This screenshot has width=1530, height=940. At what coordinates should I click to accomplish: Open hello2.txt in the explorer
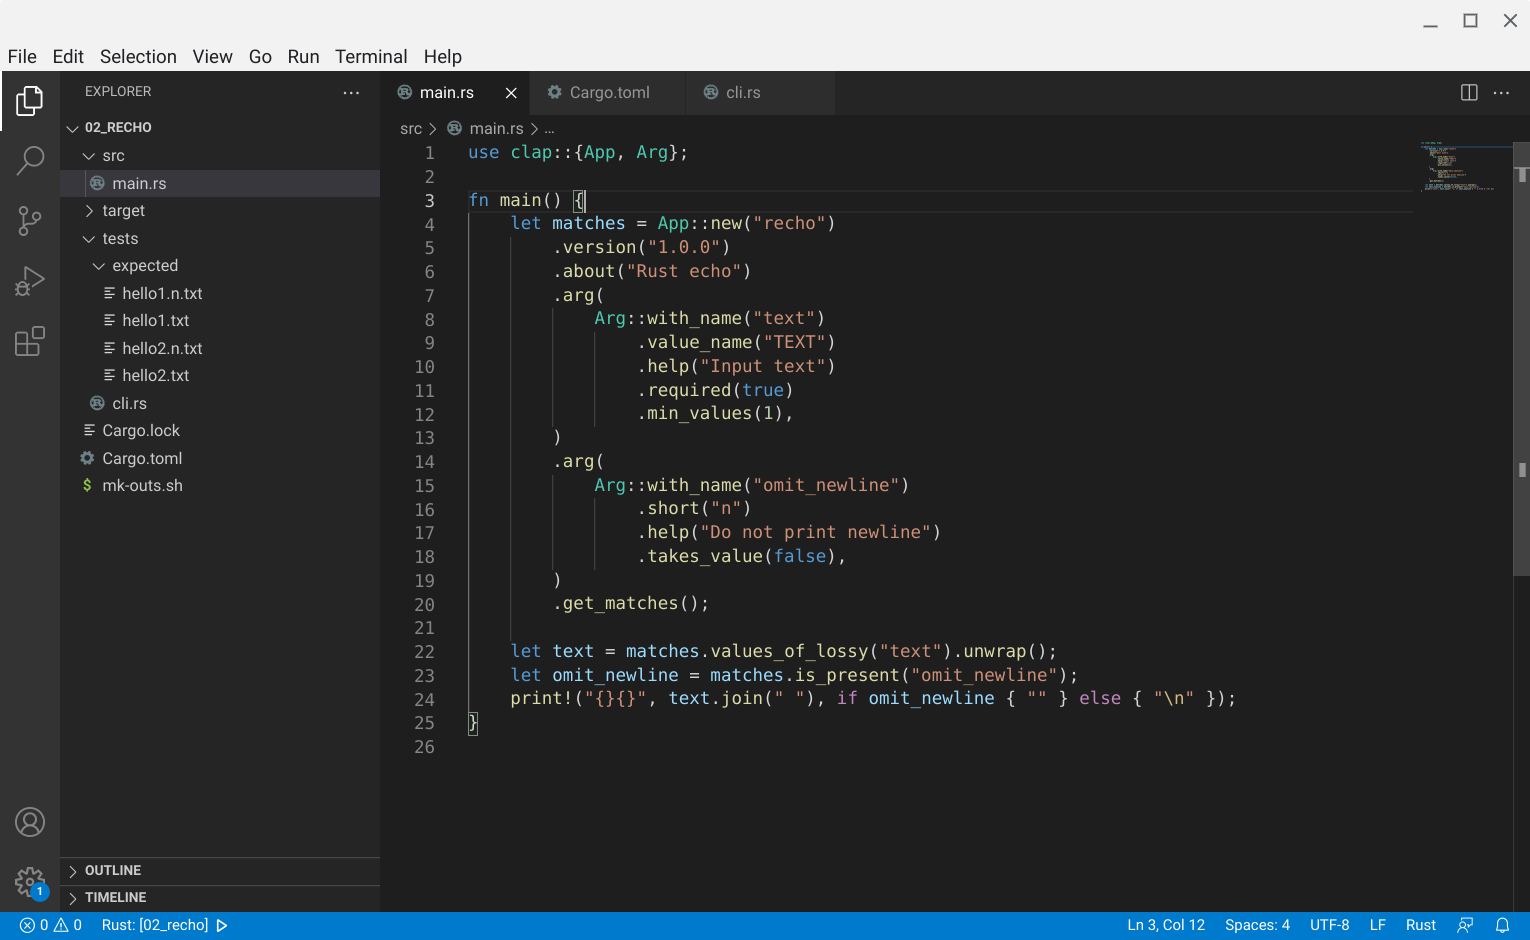tap(155, 375)
